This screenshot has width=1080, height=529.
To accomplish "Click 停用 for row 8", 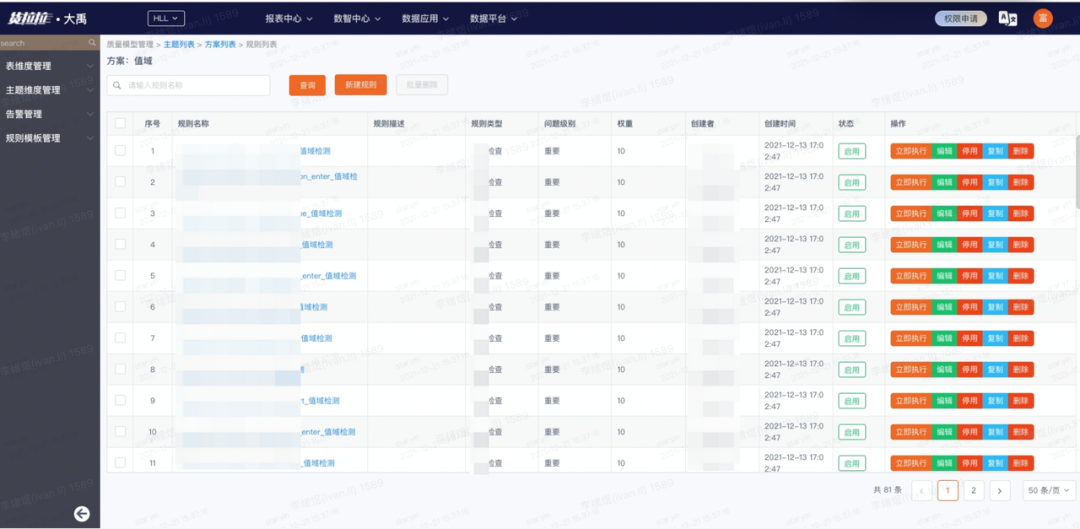I will pos(969,369).
